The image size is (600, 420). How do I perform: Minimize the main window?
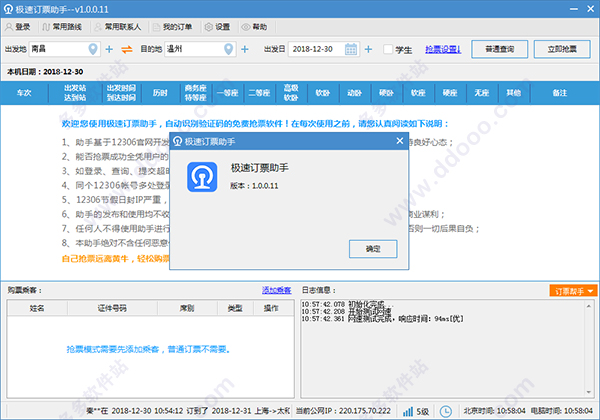click(x=574, y=9)
